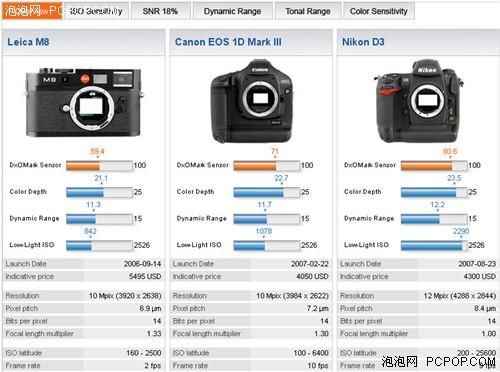Viewport: 500px width, 372px height.
Task: Select Canon pixel pitch 7.2 µm
Action: 318,309
